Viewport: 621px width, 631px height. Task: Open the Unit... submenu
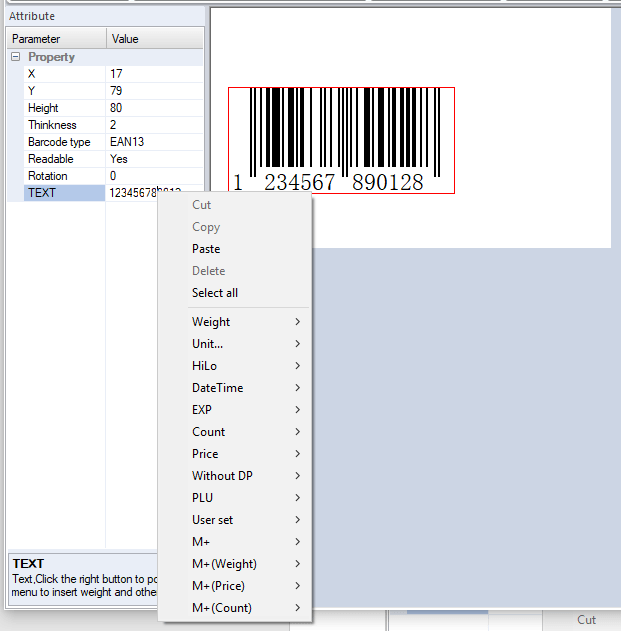[x=234, y=344]
